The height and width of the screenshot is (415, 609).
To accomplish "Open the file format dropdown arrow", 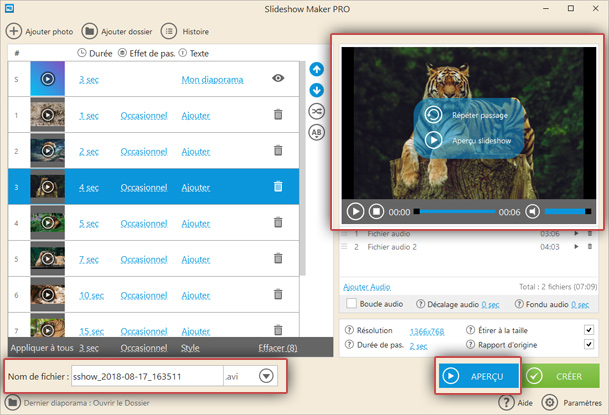I will tap(266, 376).
